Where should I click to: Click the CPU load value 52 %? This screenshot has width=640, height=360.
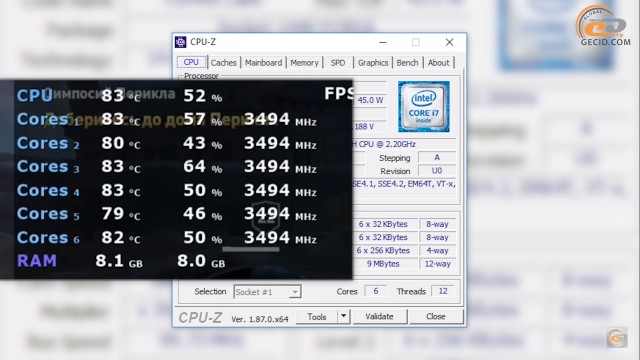coord(202,96)
